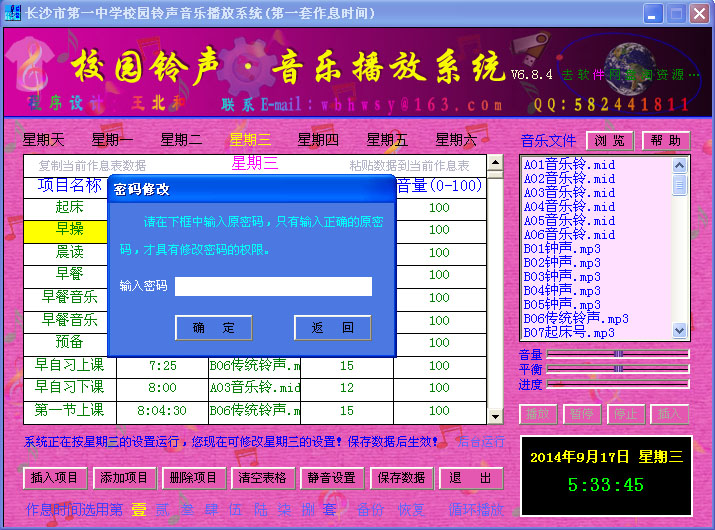The image size is (715, 530).
Task: Select B05钟声.mp3 in music list
Action: click(562, 305)
